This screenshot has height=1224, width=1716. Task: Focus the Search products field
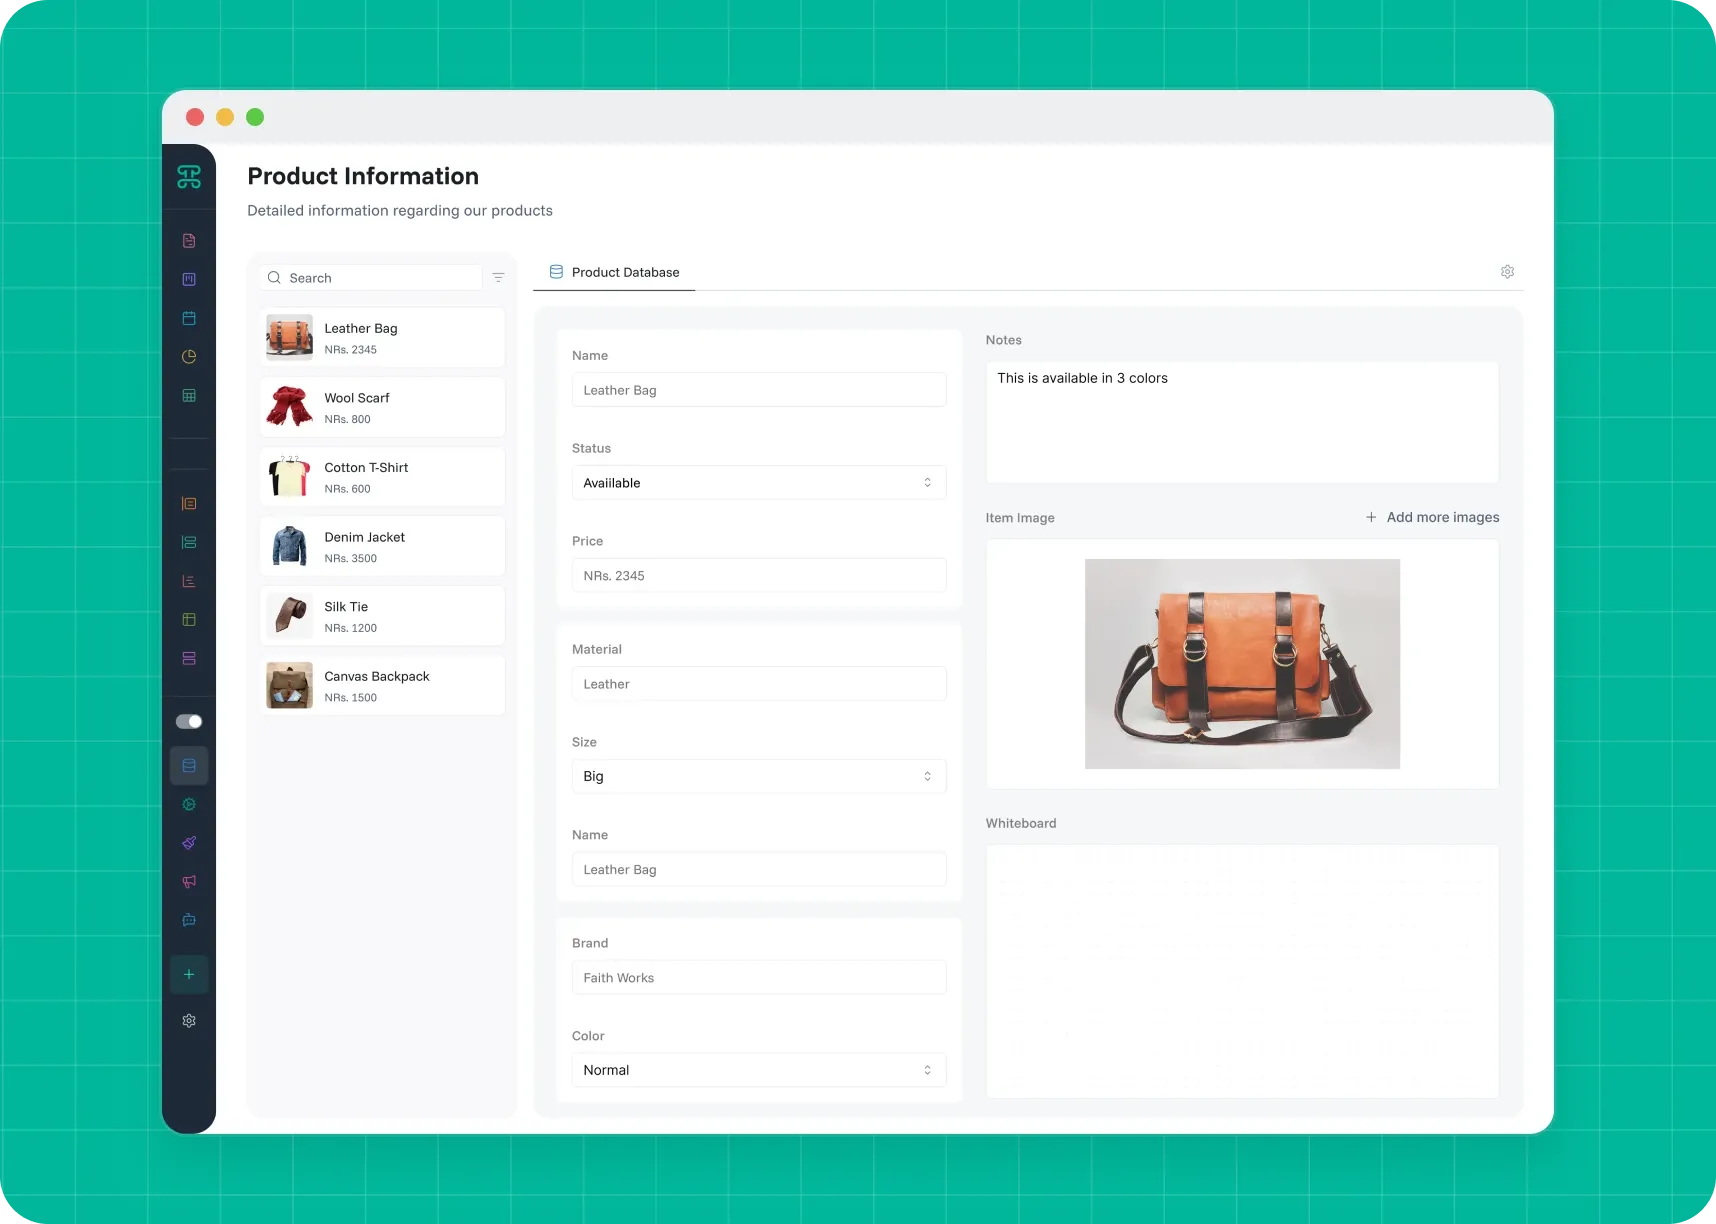click(x=371, y=278)
